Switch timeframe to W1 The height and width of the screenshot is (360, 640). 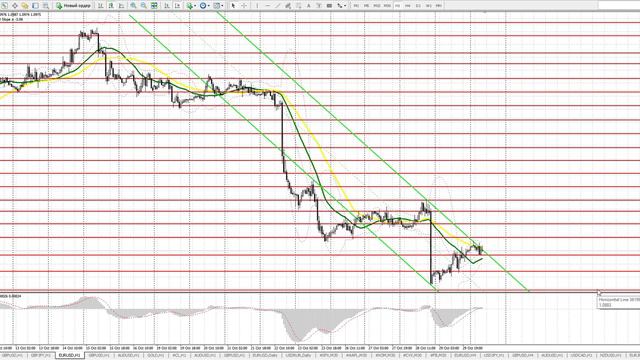428,6
